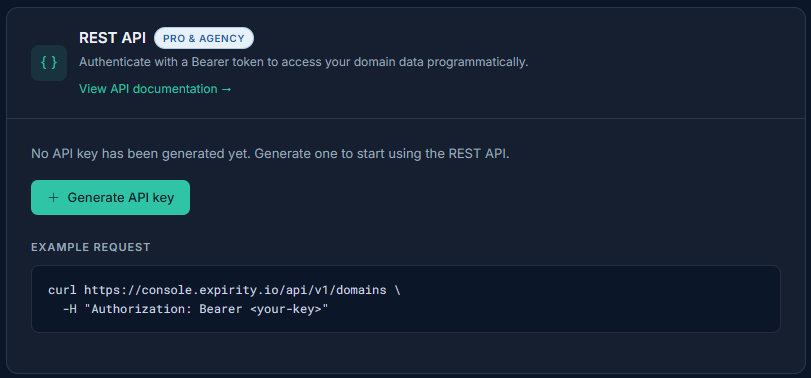Click the REST API heading
The width and height of the screenshot is (811, 378).
[112, 38]
